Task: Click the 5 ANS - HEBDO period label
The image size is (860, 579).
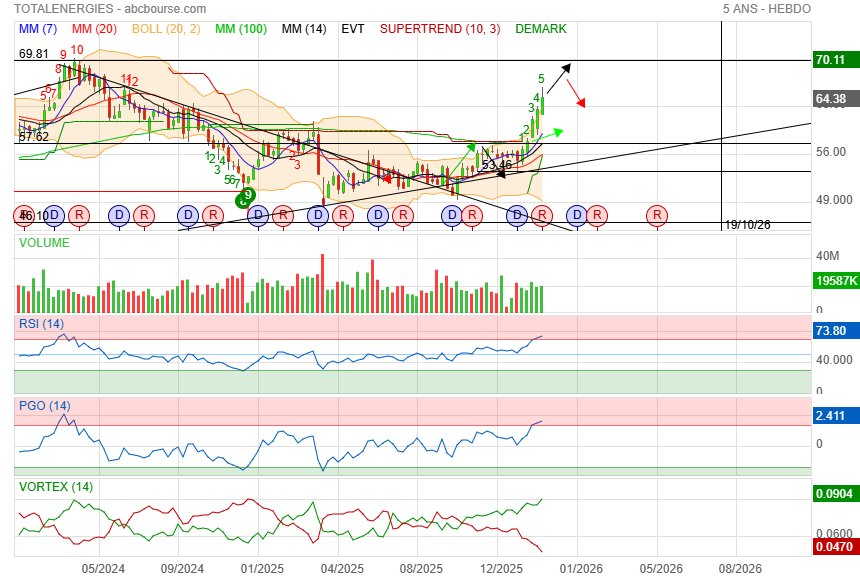Action: tap(767, 9)
